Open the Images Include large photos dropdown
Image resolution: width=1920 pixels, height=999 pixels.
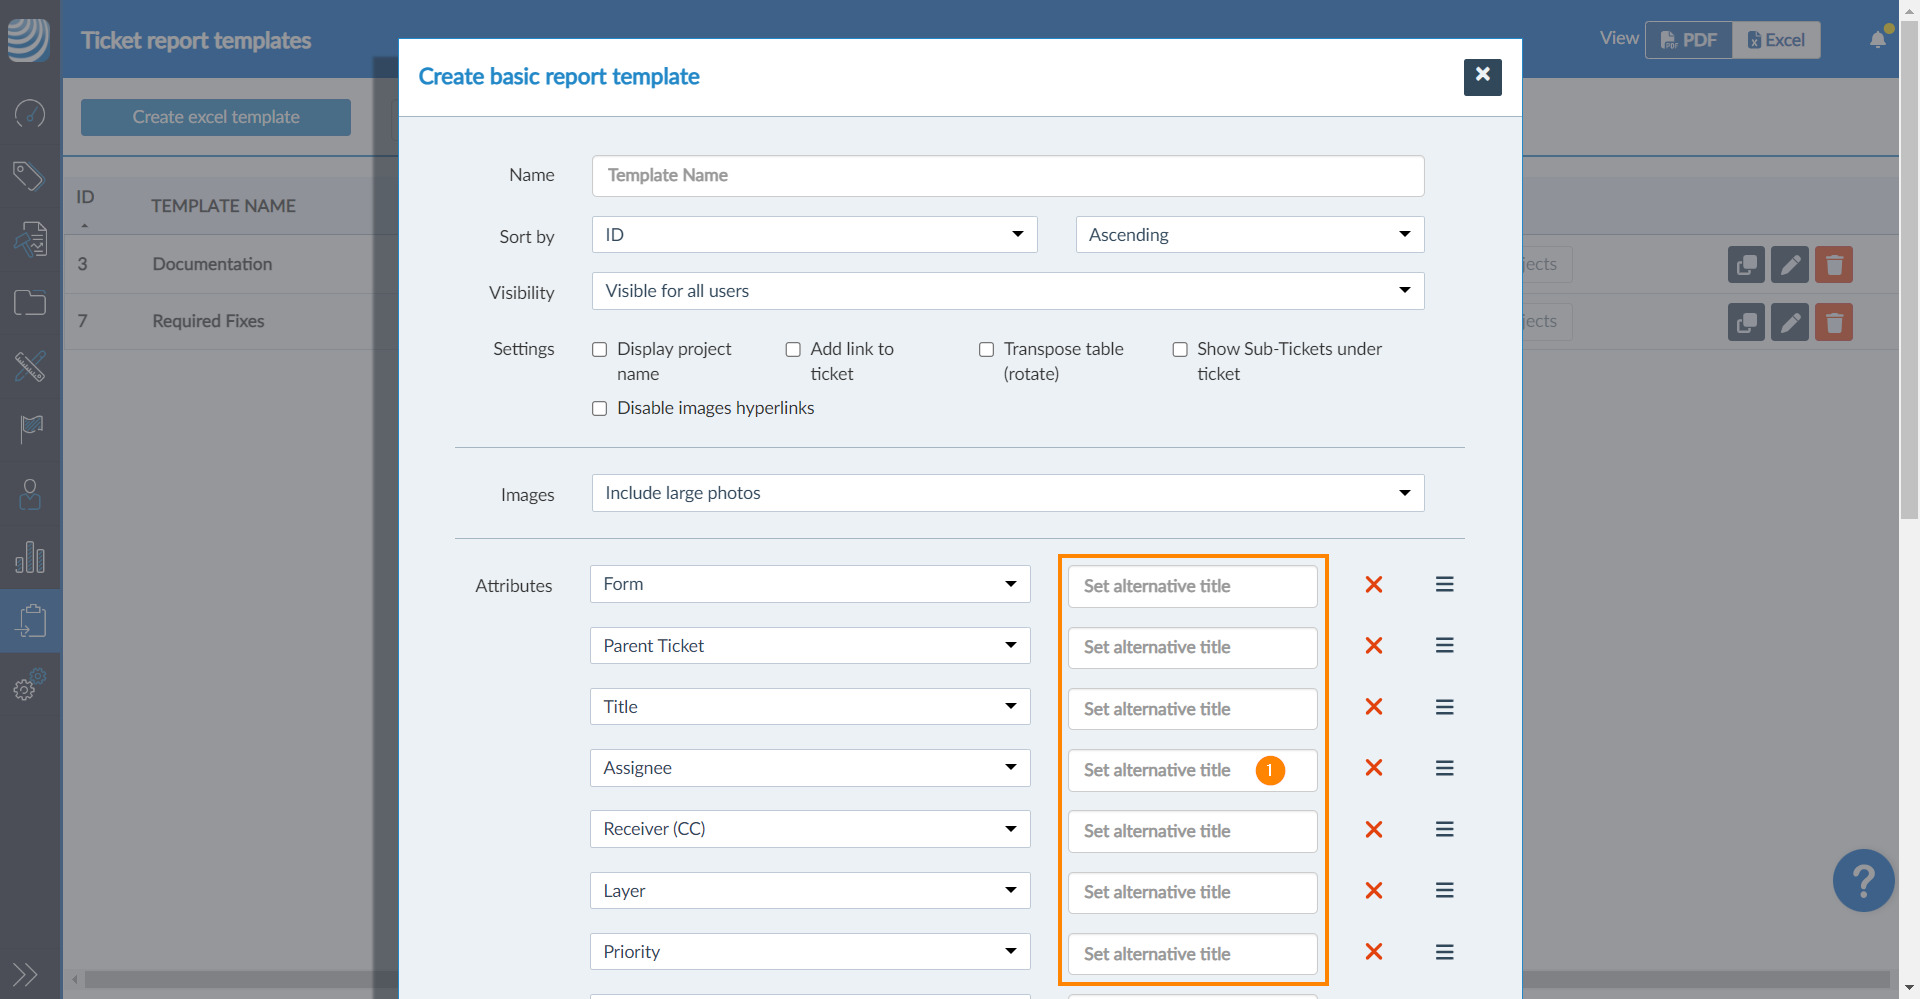[x=1007, y=493]
